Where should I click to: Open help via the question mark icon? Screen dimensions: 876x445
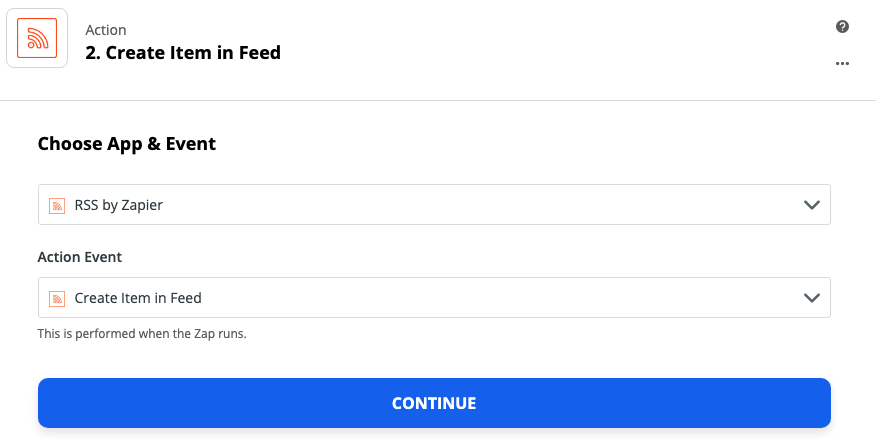pos(842,26)
